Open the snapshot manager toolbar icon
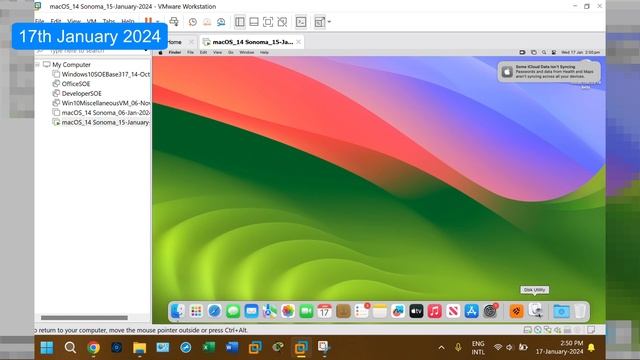The image size is (640, 360). click(x=221, y=22)
